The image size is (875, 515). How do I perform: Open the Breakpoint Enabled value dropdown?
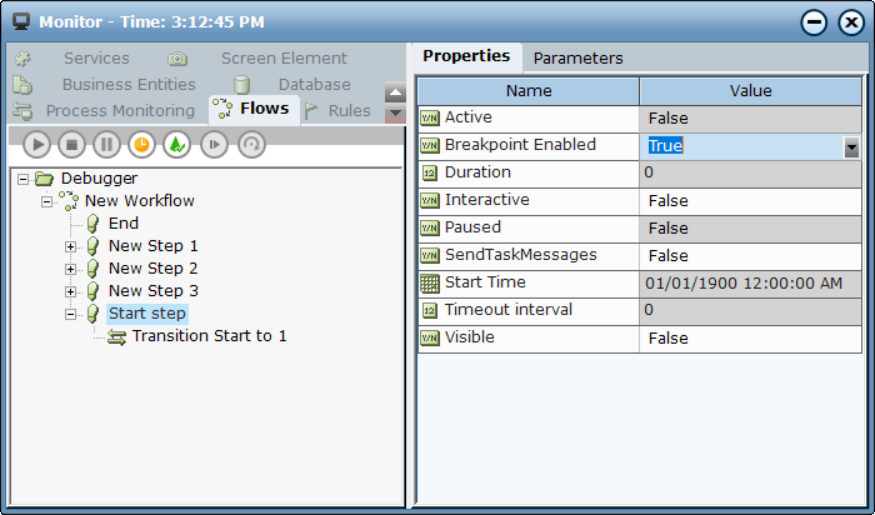coord(851,148)
